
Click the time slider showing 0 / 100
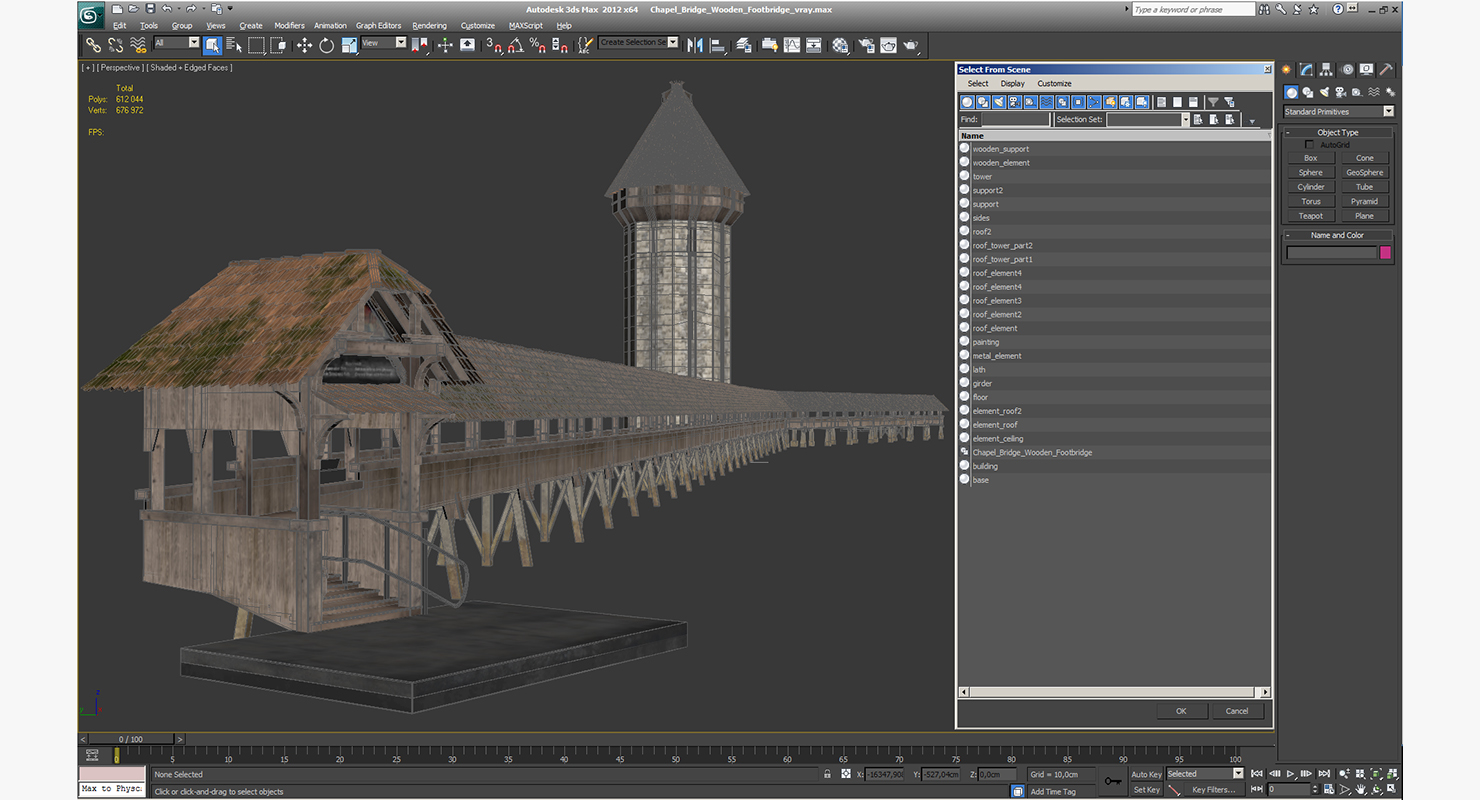click(x=130, y=739)
